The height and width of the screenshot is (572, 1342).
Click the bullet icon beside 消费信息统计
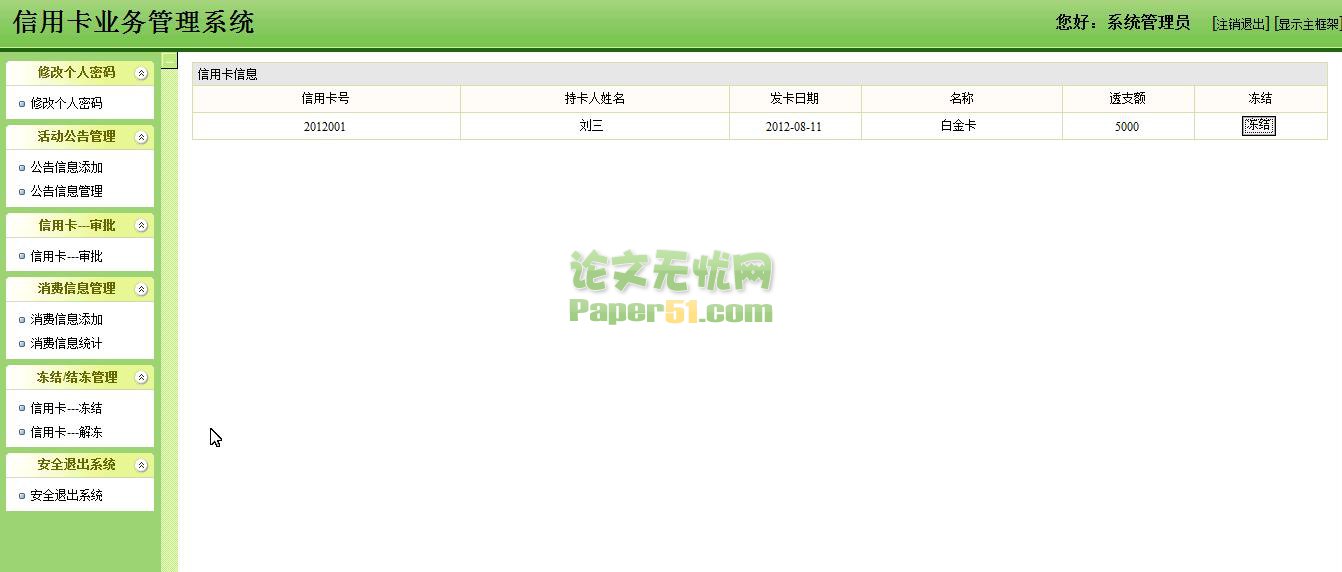(x=22, y=344)
